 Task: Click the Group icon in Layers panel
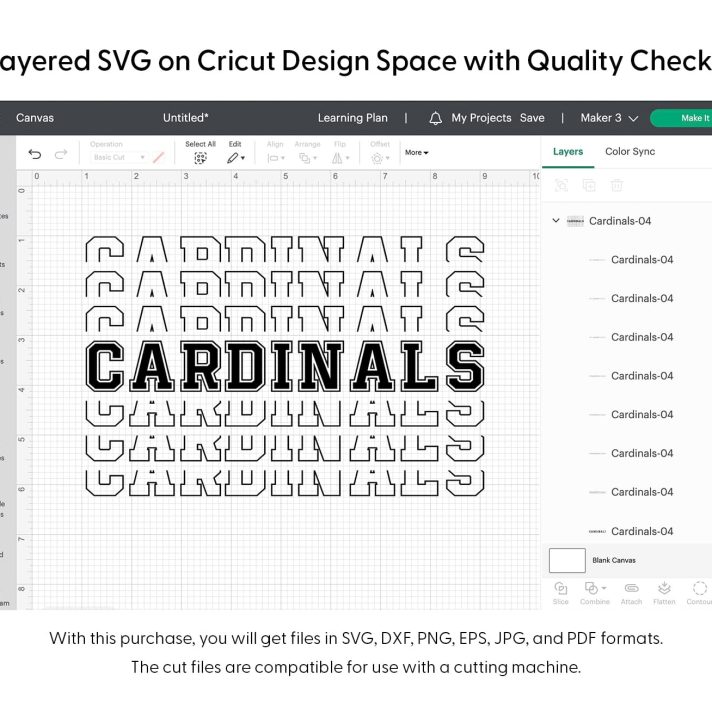(561, 185)
